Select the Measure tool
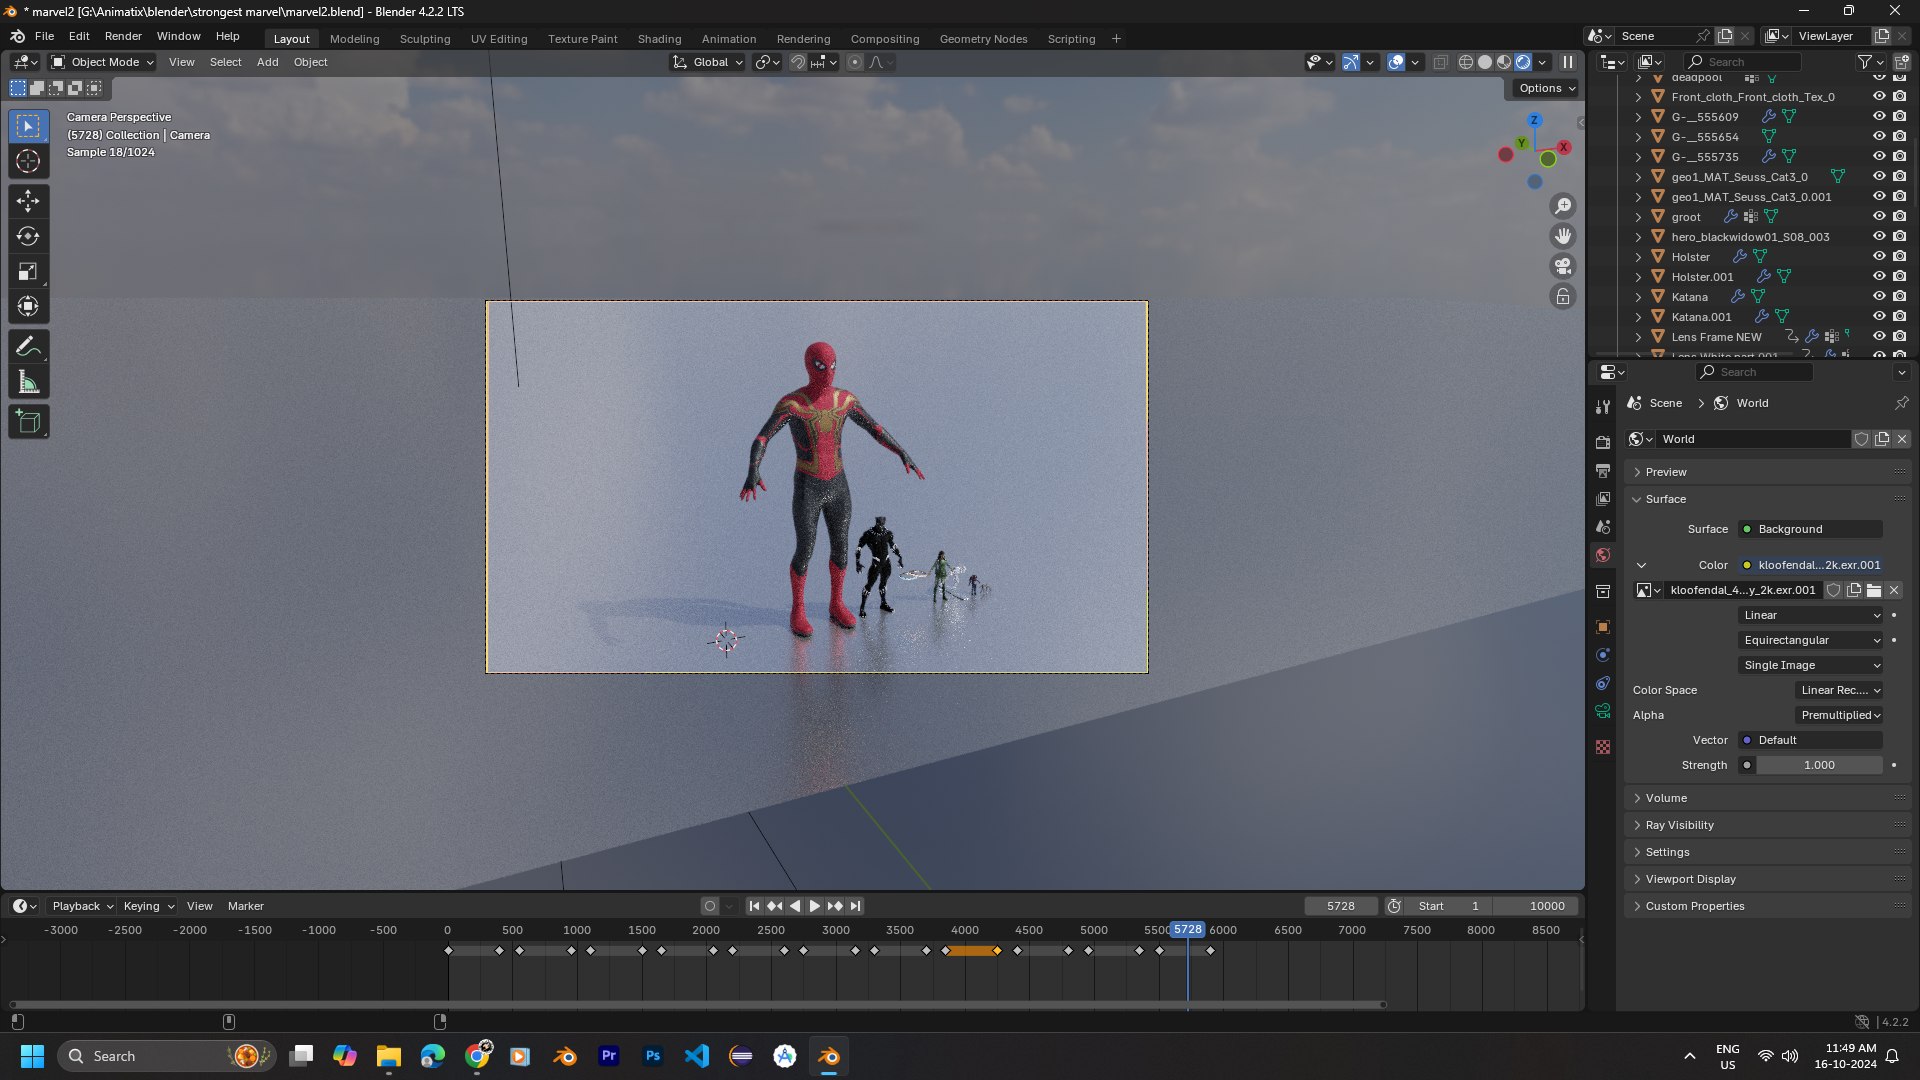The height and width of the screenshot is (1080, 1920). point(28,382)
